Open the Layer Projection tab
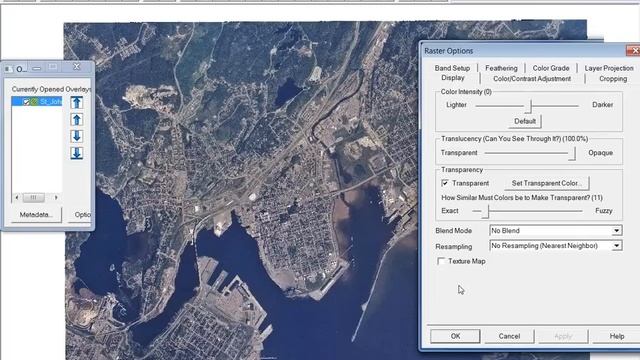Image resolution: width=640 pixels, height=360 pixels. point(609,68)
